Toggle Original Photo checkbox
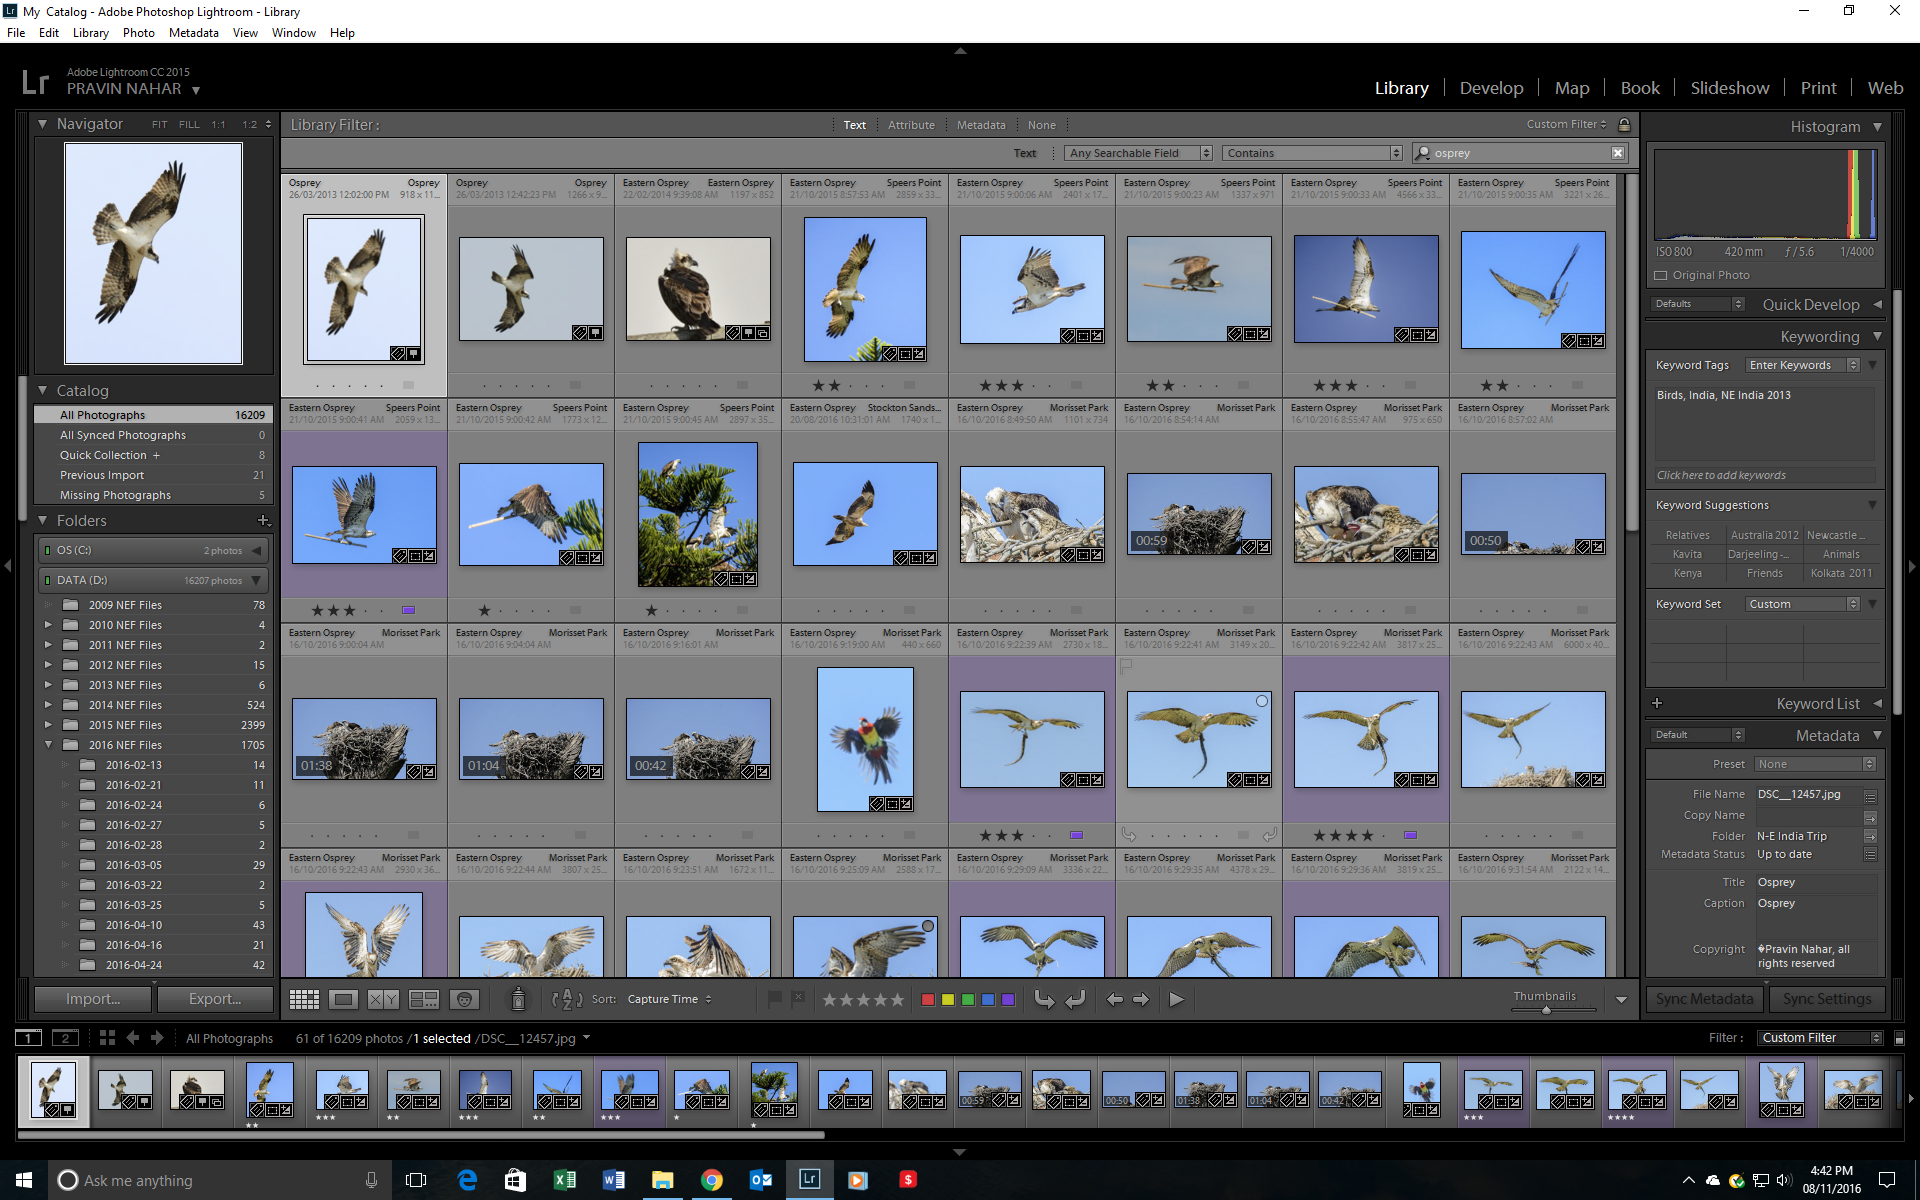 pos(1661,275)
